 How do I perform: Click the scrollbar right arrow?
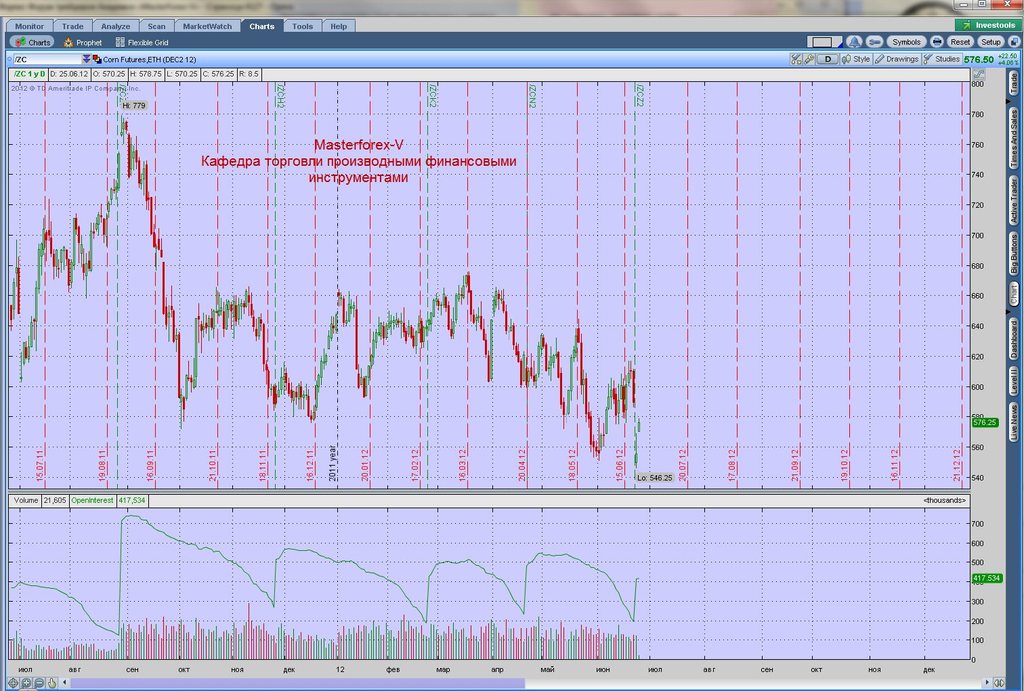(x=988, y=683)
